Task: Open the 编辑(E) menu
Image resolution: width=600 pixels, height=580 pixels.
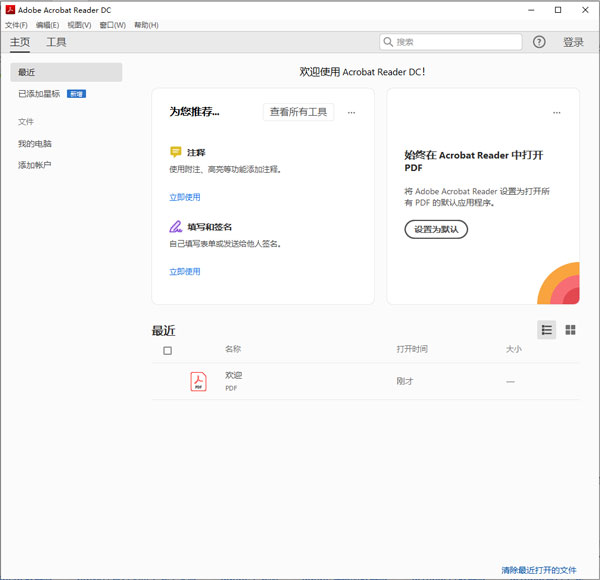Action: 47,25
